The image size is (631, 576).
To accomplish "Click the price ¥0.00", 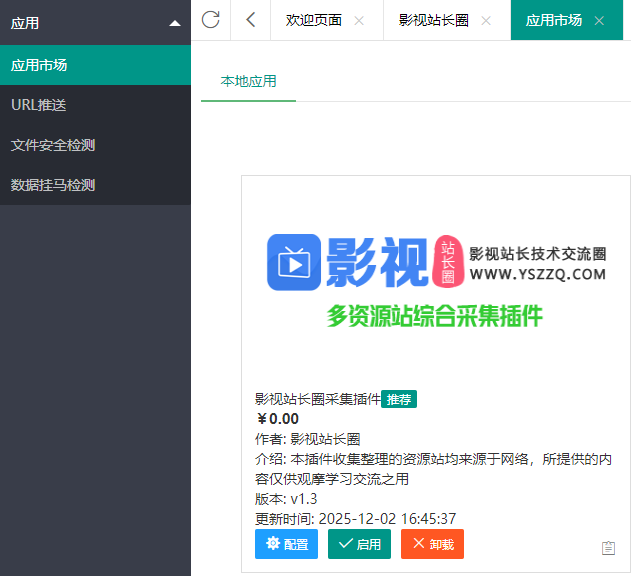I will pos(278,419).
